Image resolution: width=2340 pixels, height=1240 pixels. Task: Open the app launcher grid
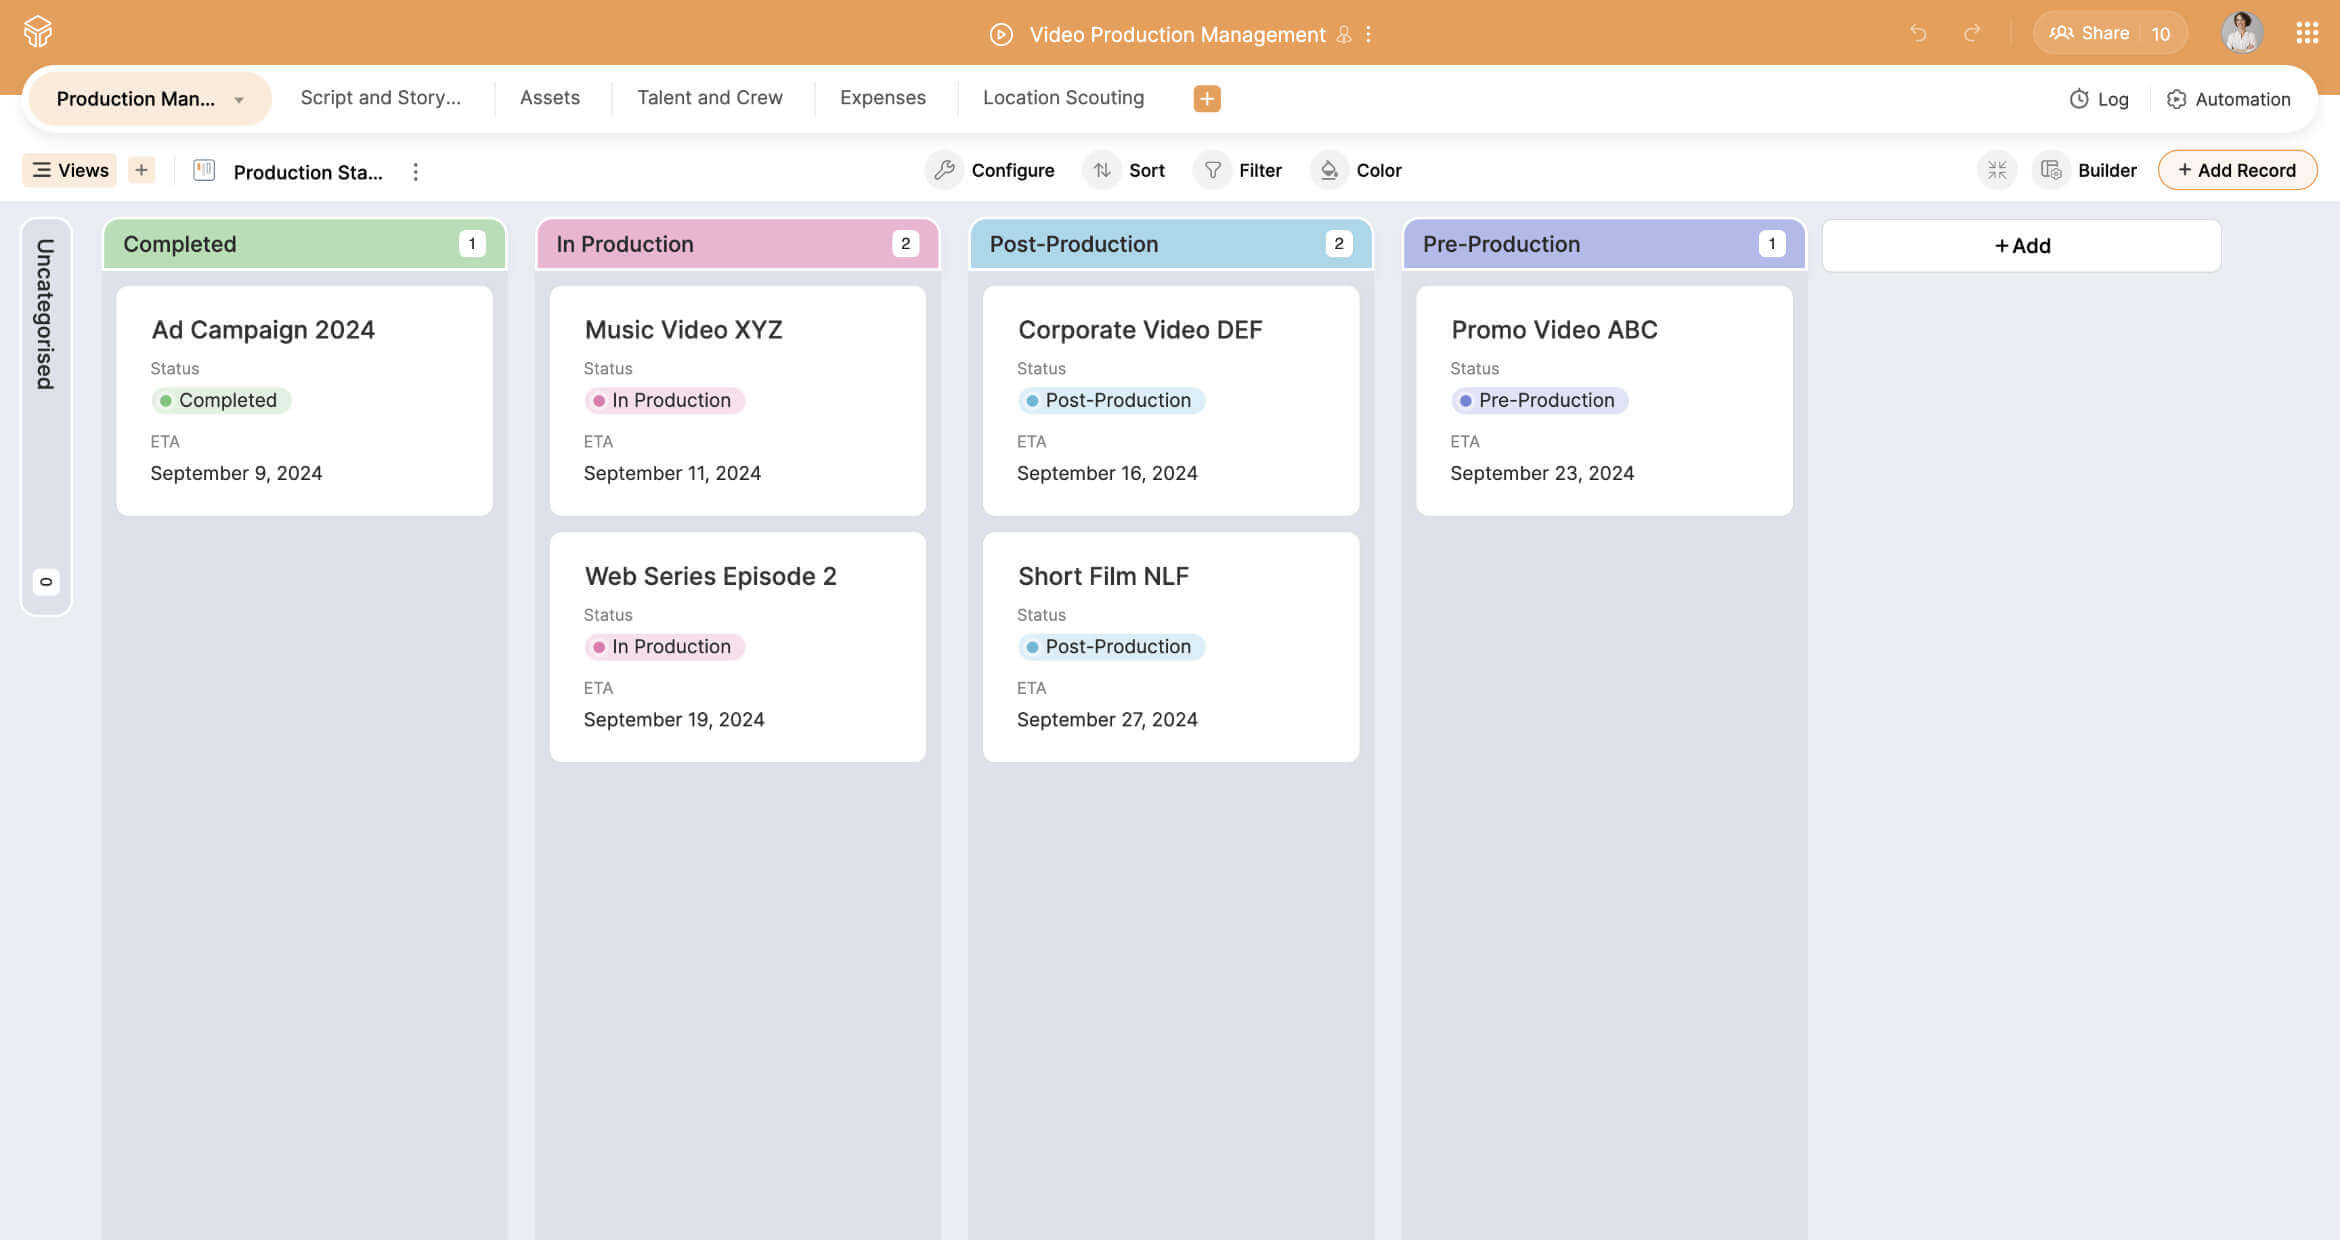tap(2307, 32)
